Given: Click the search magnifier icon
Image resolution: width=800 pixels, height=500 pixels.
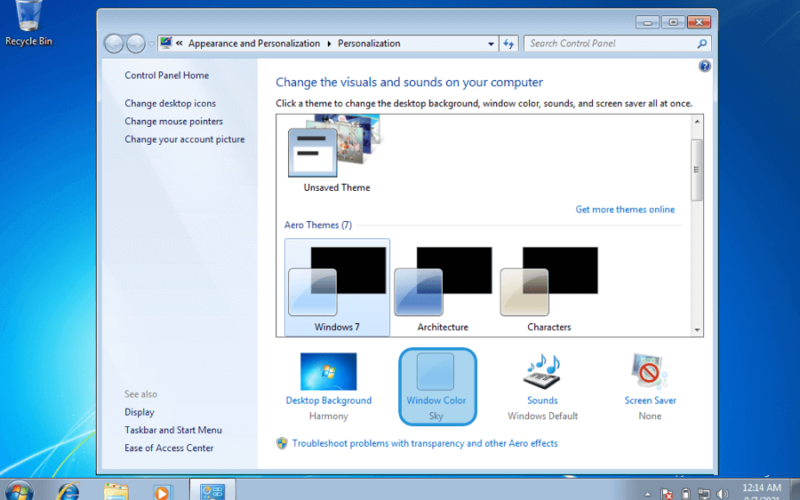Looking at the screenshot, I should tap(702, 44).
